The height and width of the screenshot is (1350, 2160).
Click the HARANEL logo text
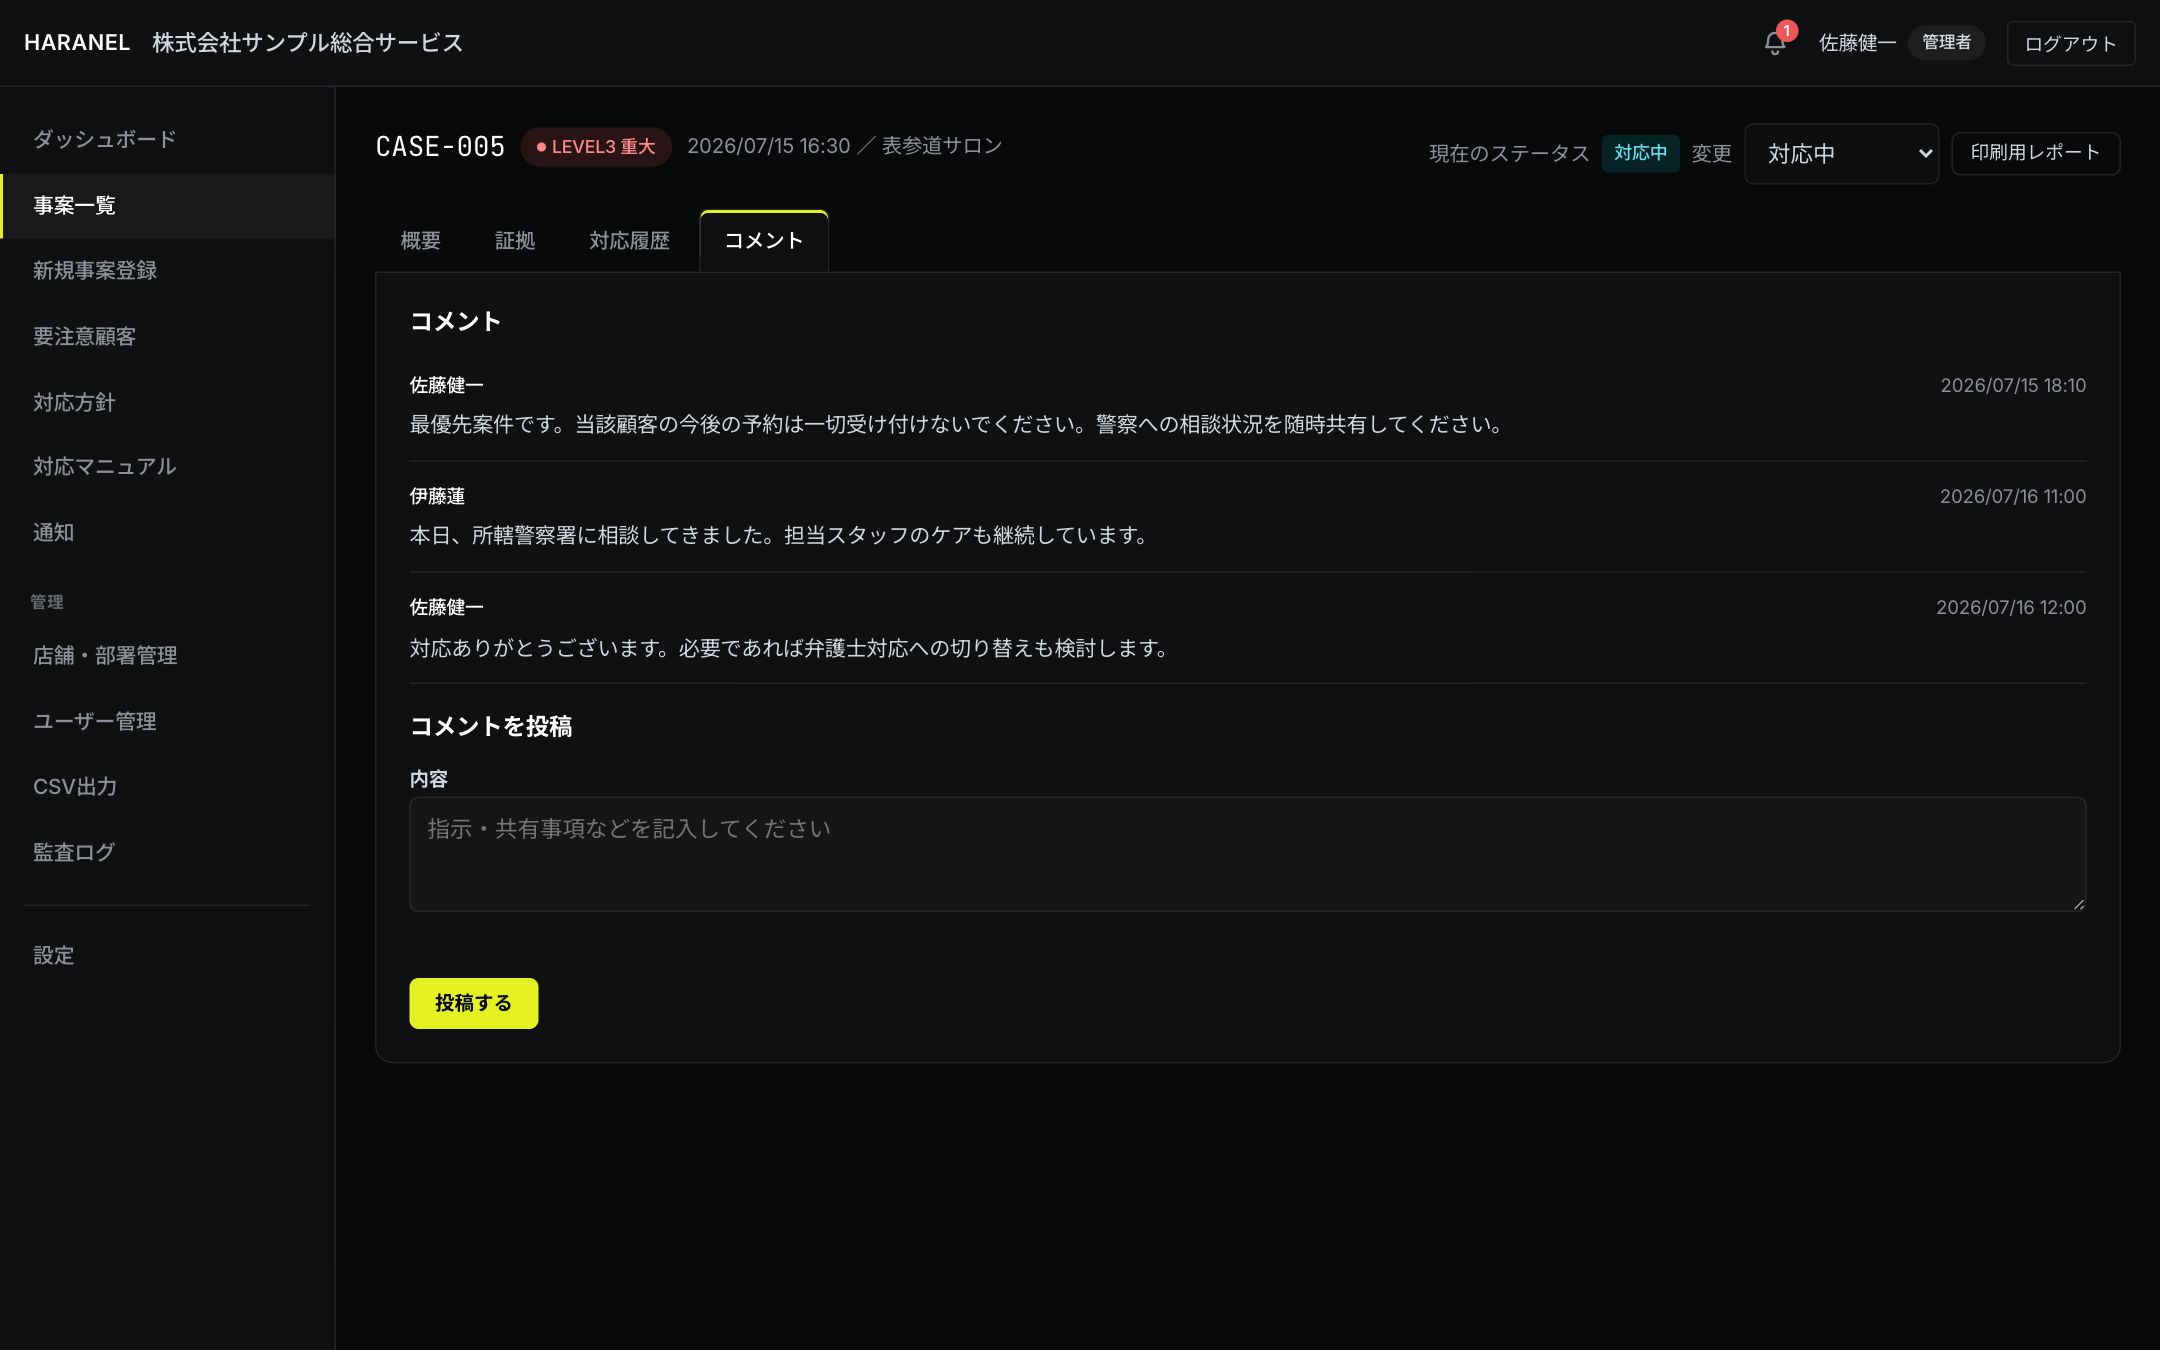click(77, 43)
